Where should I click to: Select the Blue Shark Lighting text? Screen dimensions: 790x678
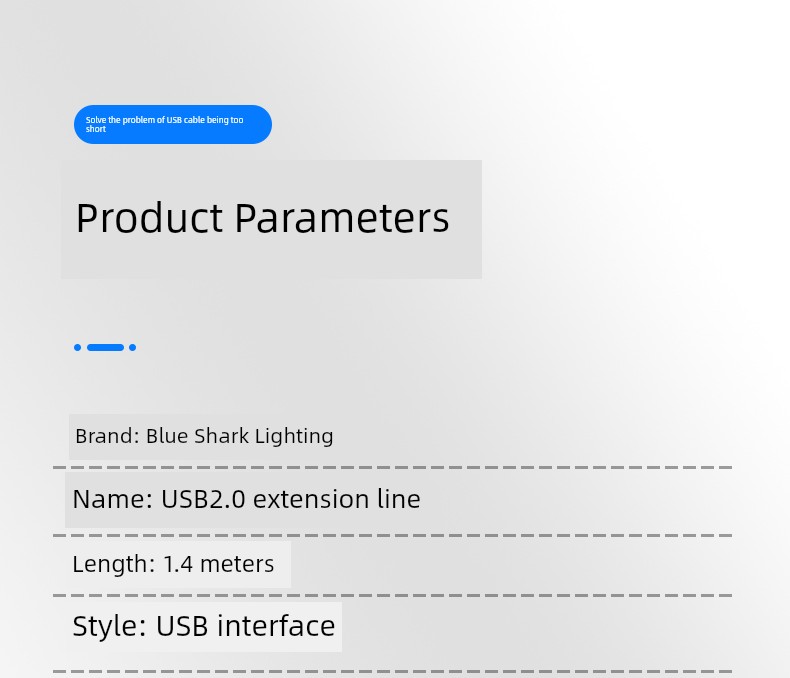coord(239,436)
